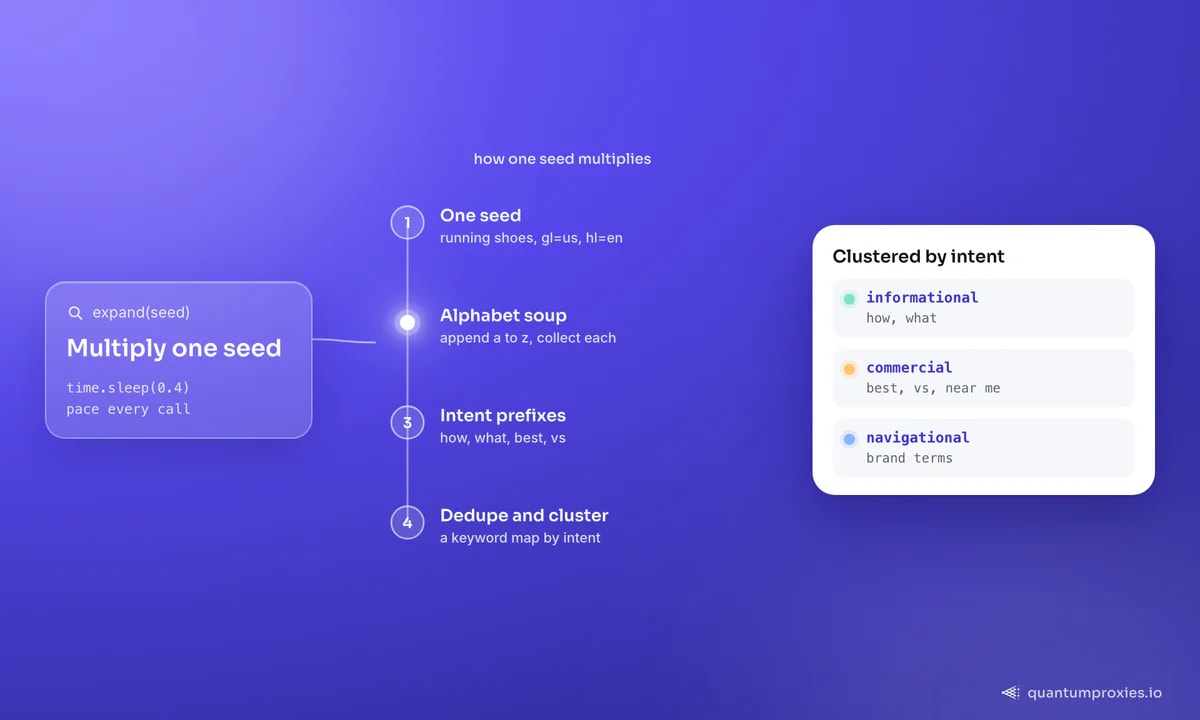The width and height of the screenshot is (1200, 720).
Task: Click the orange dot beside commercial
Action: 849,369
